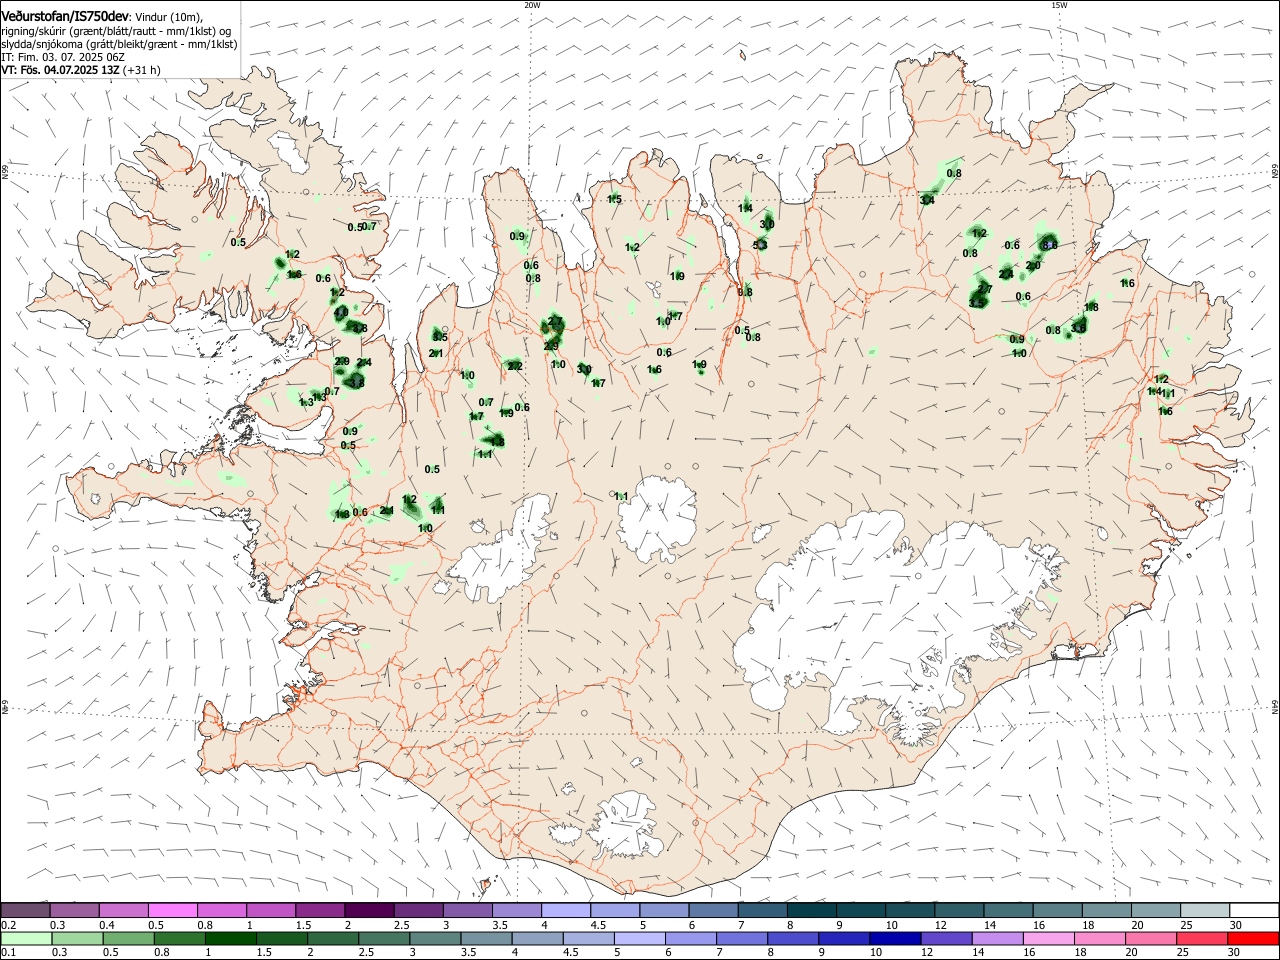Choose bottom-row swatch between 9 and 10

(x=844, y=938)
